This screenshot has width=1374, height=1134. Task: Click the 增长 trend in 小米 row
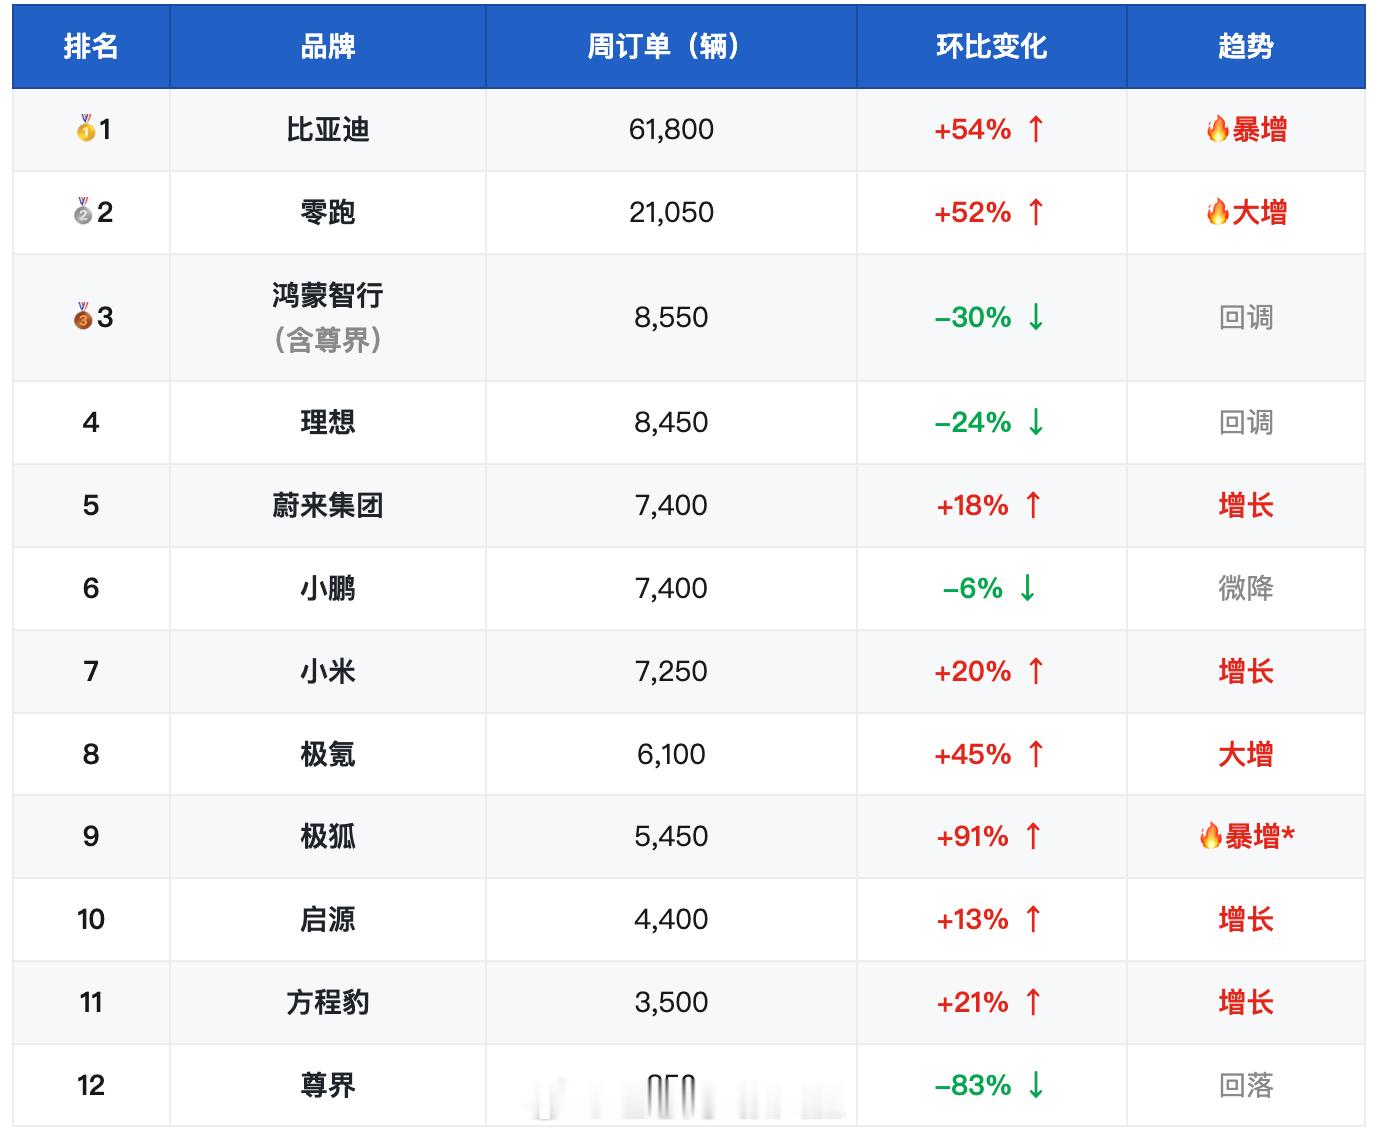tap(1246, 671)
